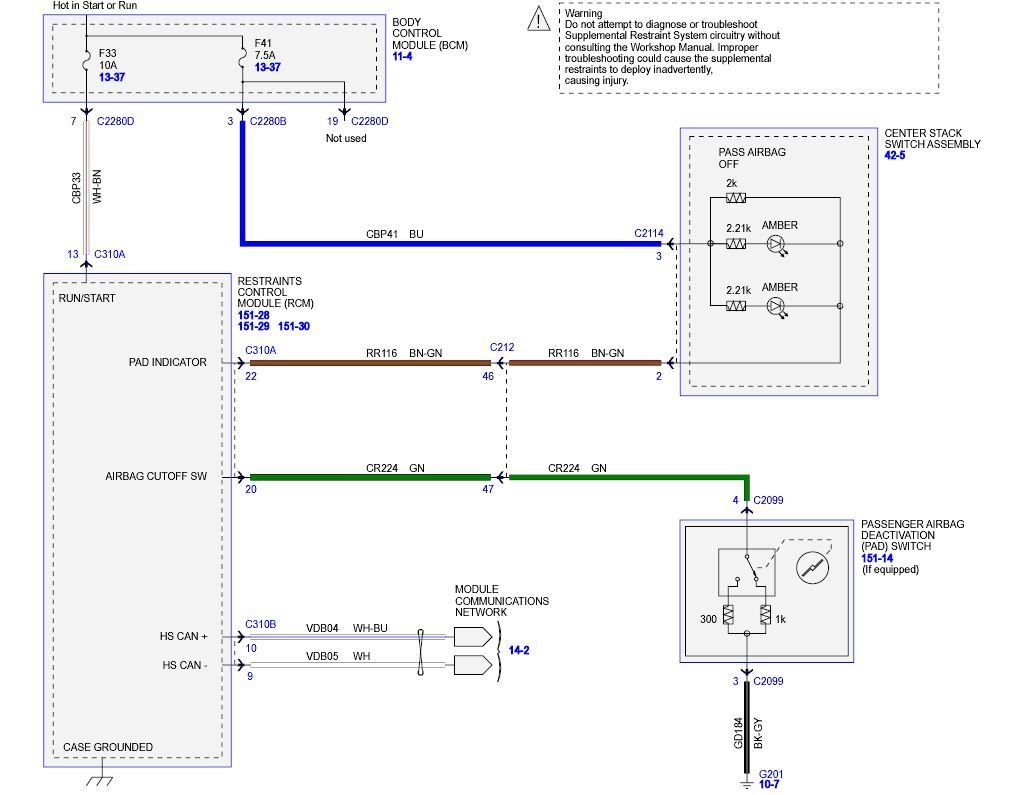Click the 2k resistor symbol
The width and height of the screenshot is (1030, 795).
pyautogui.click(x=736, y=198)
